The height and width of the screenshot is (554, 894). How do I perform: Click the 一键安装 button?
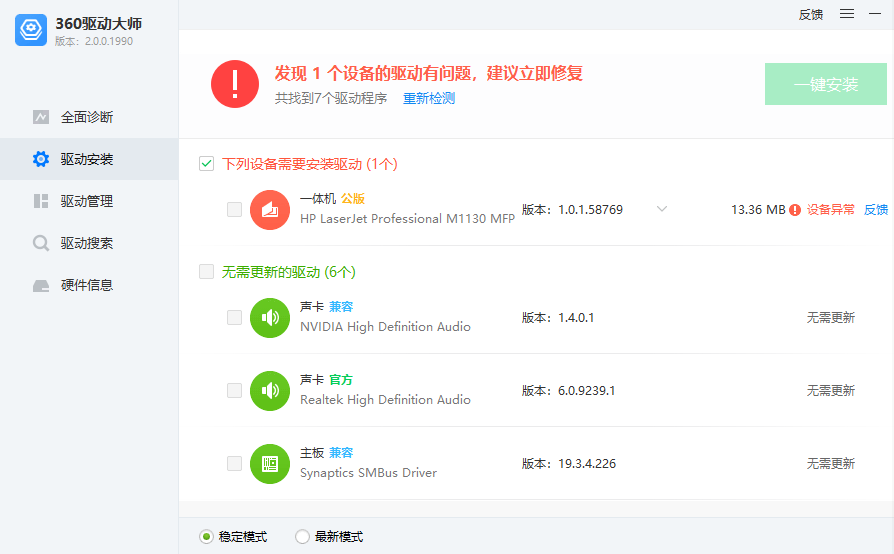[826, 84]
